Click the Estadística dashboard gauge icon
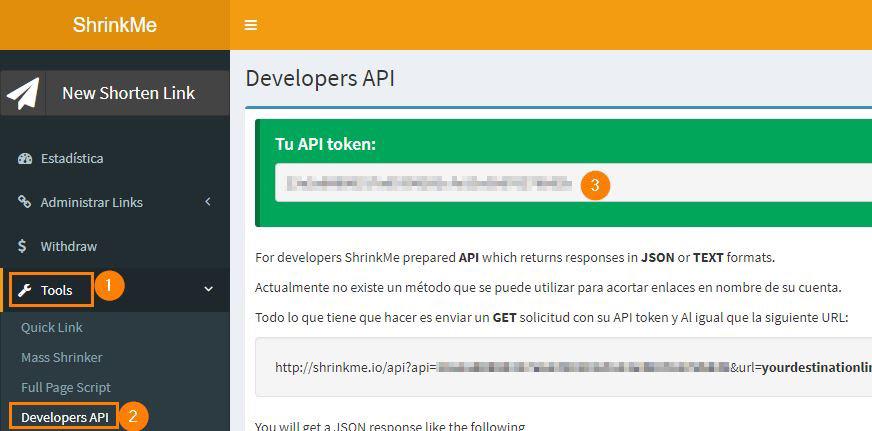This screenshot has height=431, width=872. (25, 158)
